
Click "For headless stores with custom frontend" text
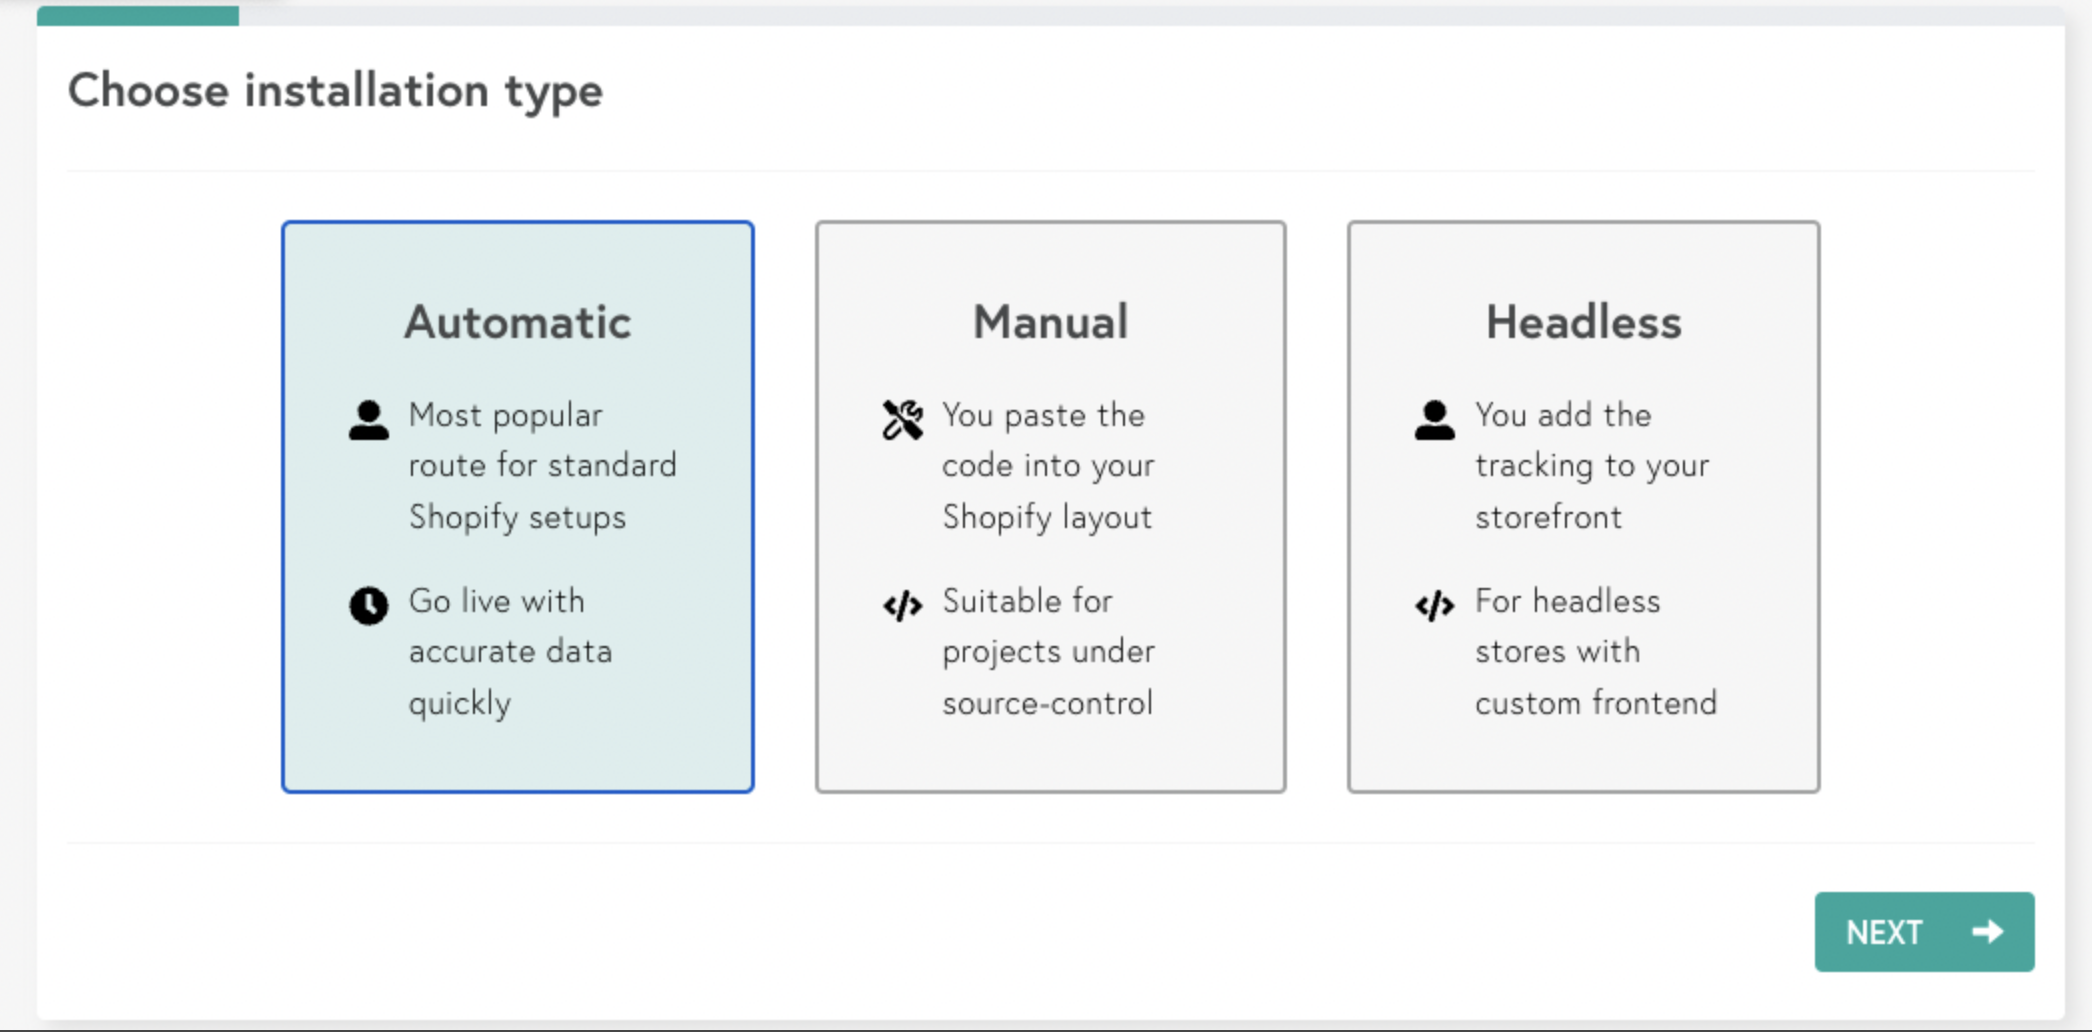point(1595,652)
